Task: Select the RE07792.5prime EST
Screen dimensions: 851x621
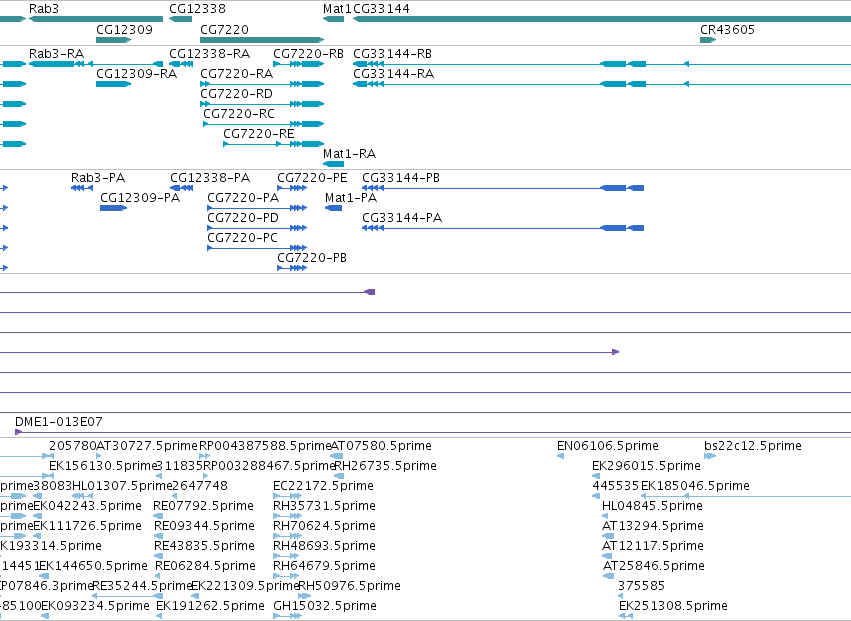Action: tap(158, 516)
